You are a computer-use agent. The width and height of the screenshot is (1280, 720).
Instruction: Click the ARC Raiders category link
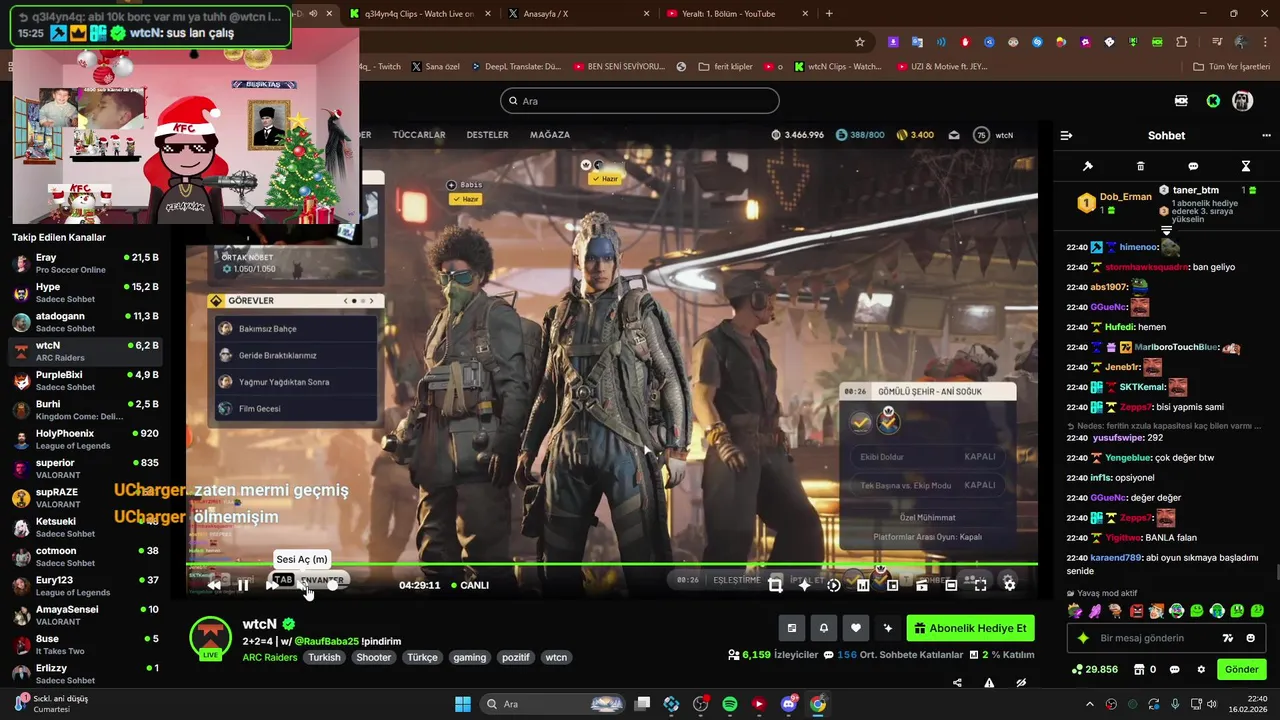[269, 657]
